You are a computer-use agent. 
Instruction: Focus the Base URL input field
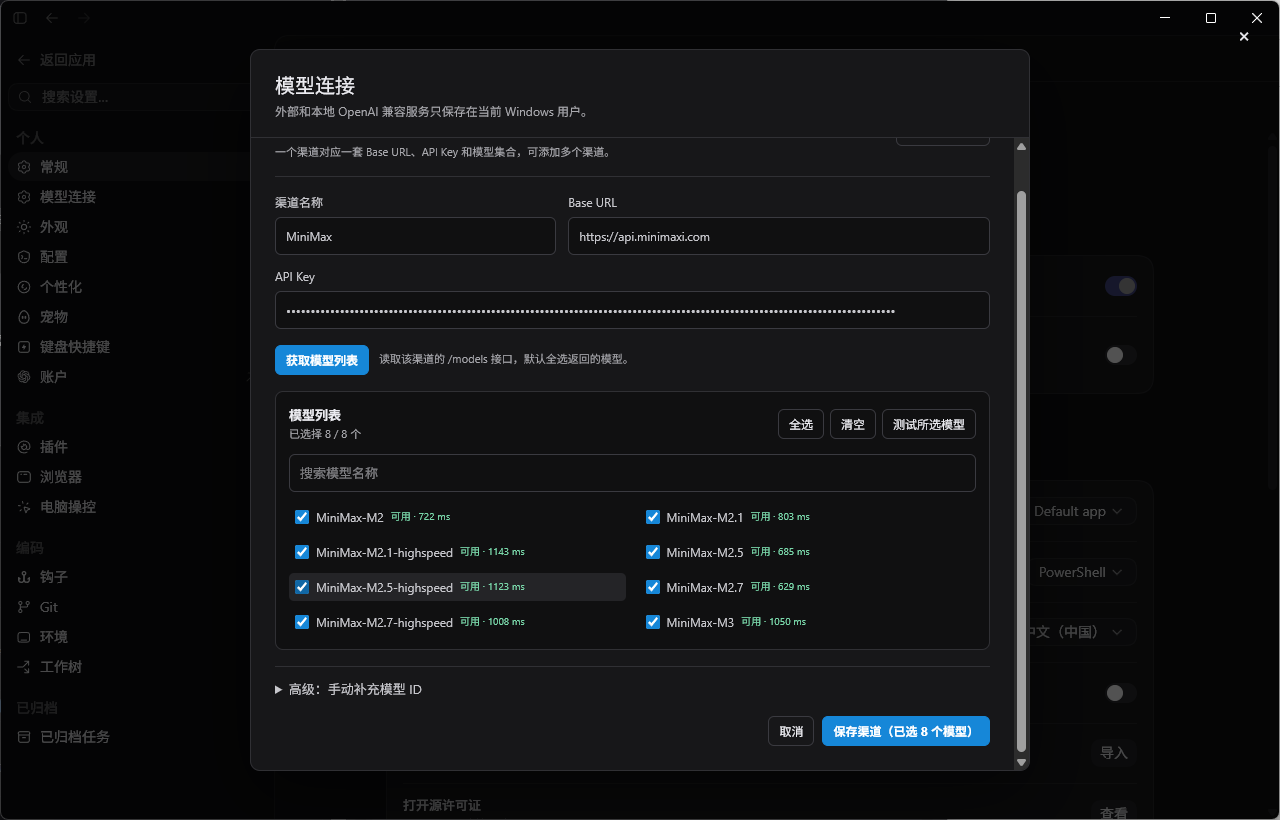pos(779,236)
